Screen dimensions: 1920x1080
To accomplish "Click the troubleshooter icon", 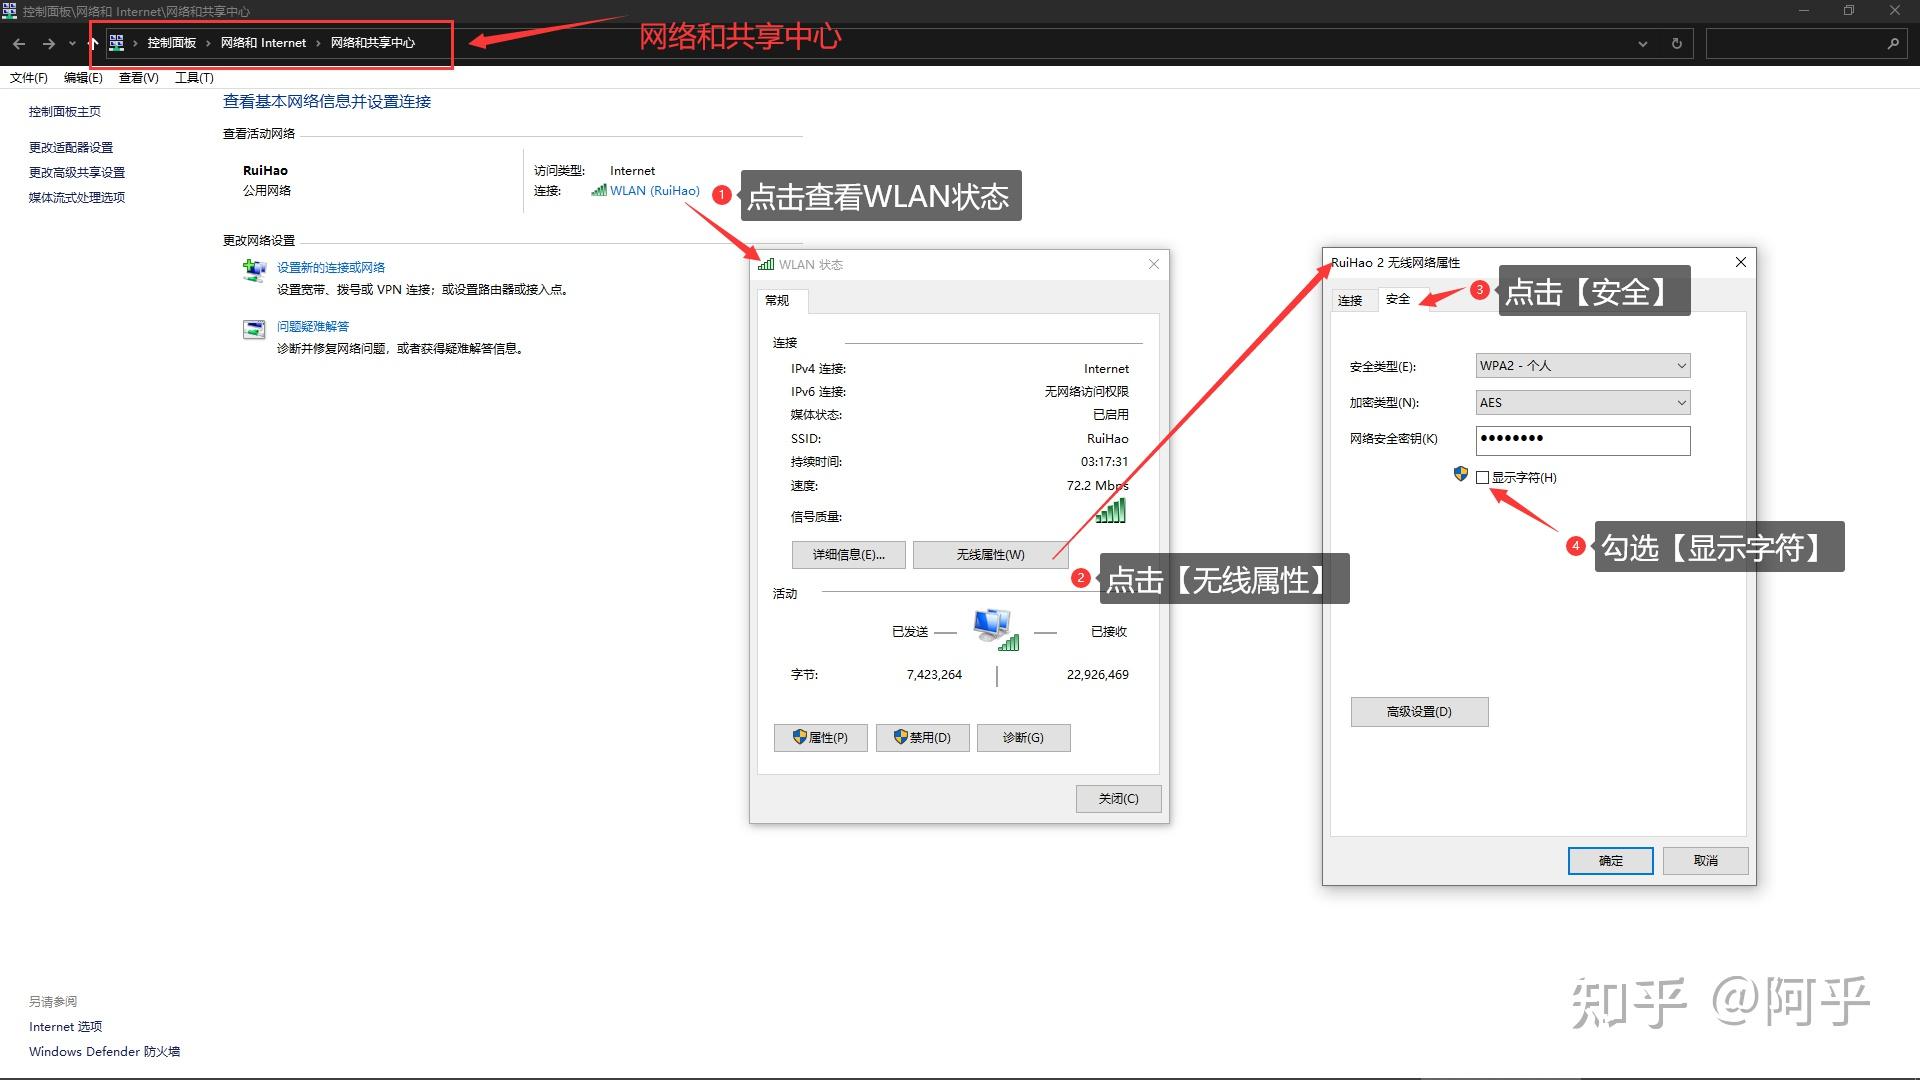I will (x=254, y=329).
